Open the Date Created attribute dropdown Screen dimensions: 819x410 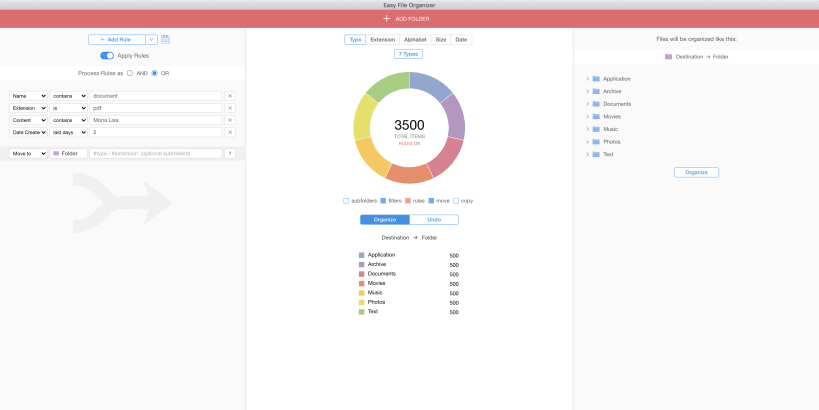point(28,132)
